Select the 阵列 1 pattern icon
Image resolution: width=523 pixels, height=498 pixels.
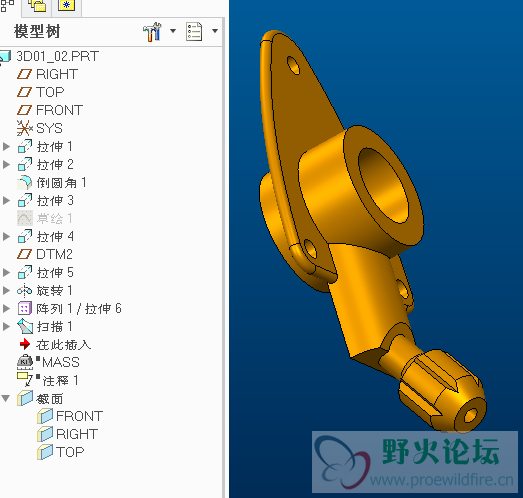pos(25,309)
